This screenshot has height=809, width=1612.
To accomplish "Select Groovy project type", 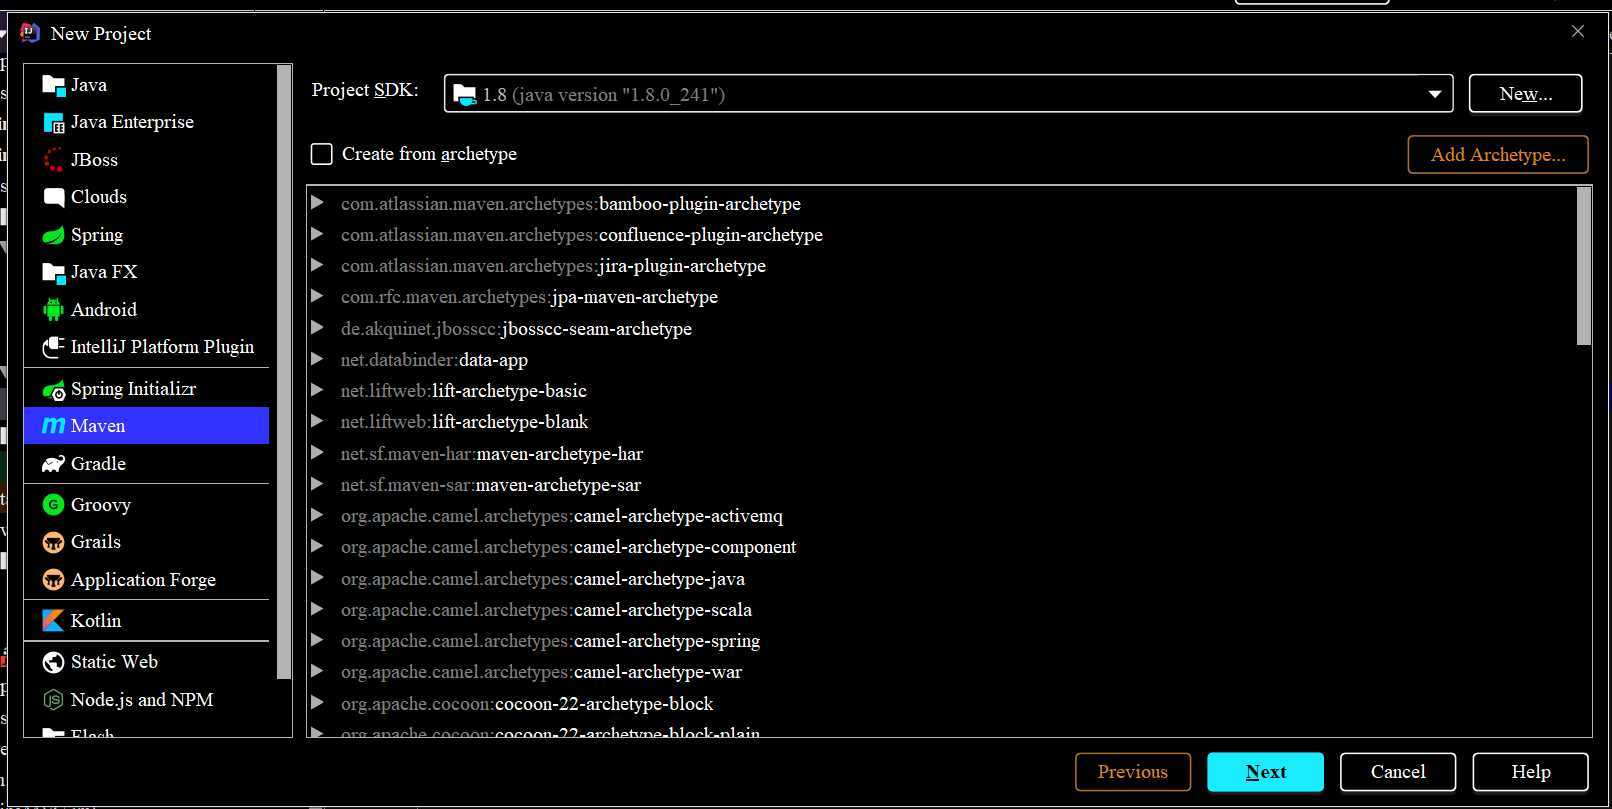I will coord(146,505).
